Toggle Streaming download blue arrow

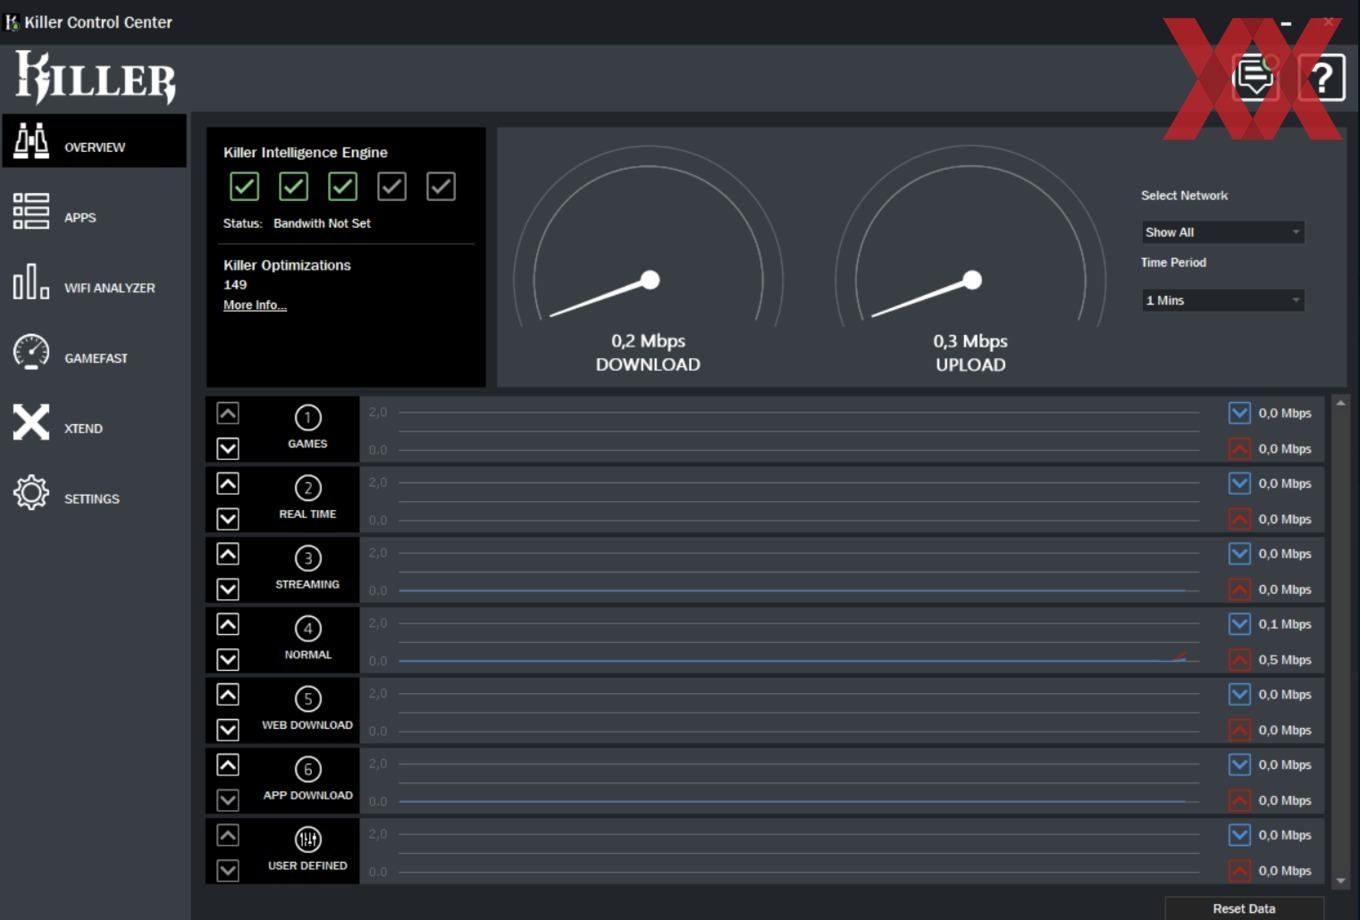click(1239, 554)
